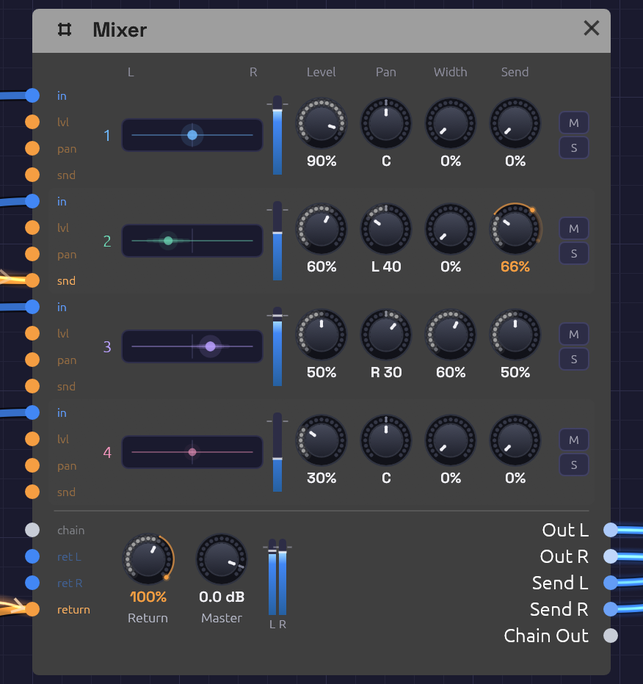Click channel 1 level meter
The image size is (643, 684).
pos(277,135)
